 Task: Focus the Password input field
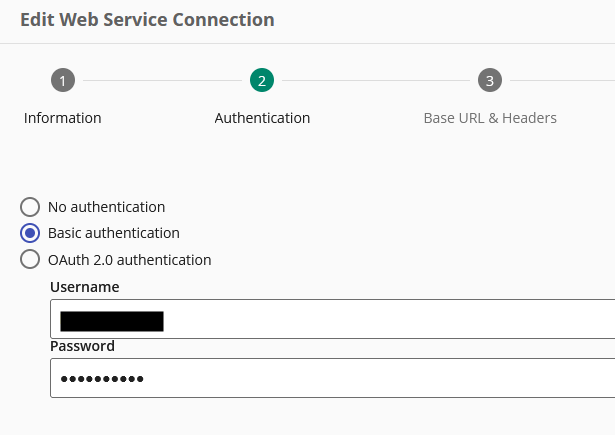333,378
